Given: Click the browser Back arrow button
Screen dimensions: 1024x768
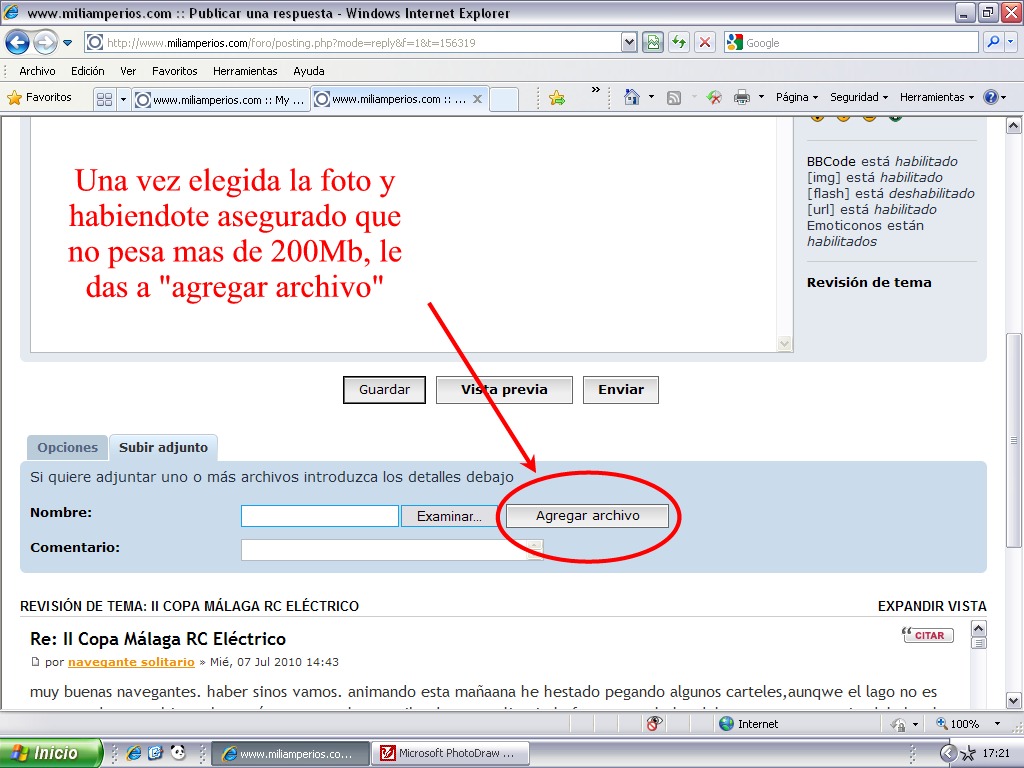Looking at the screenshot, I should [17, 43].
